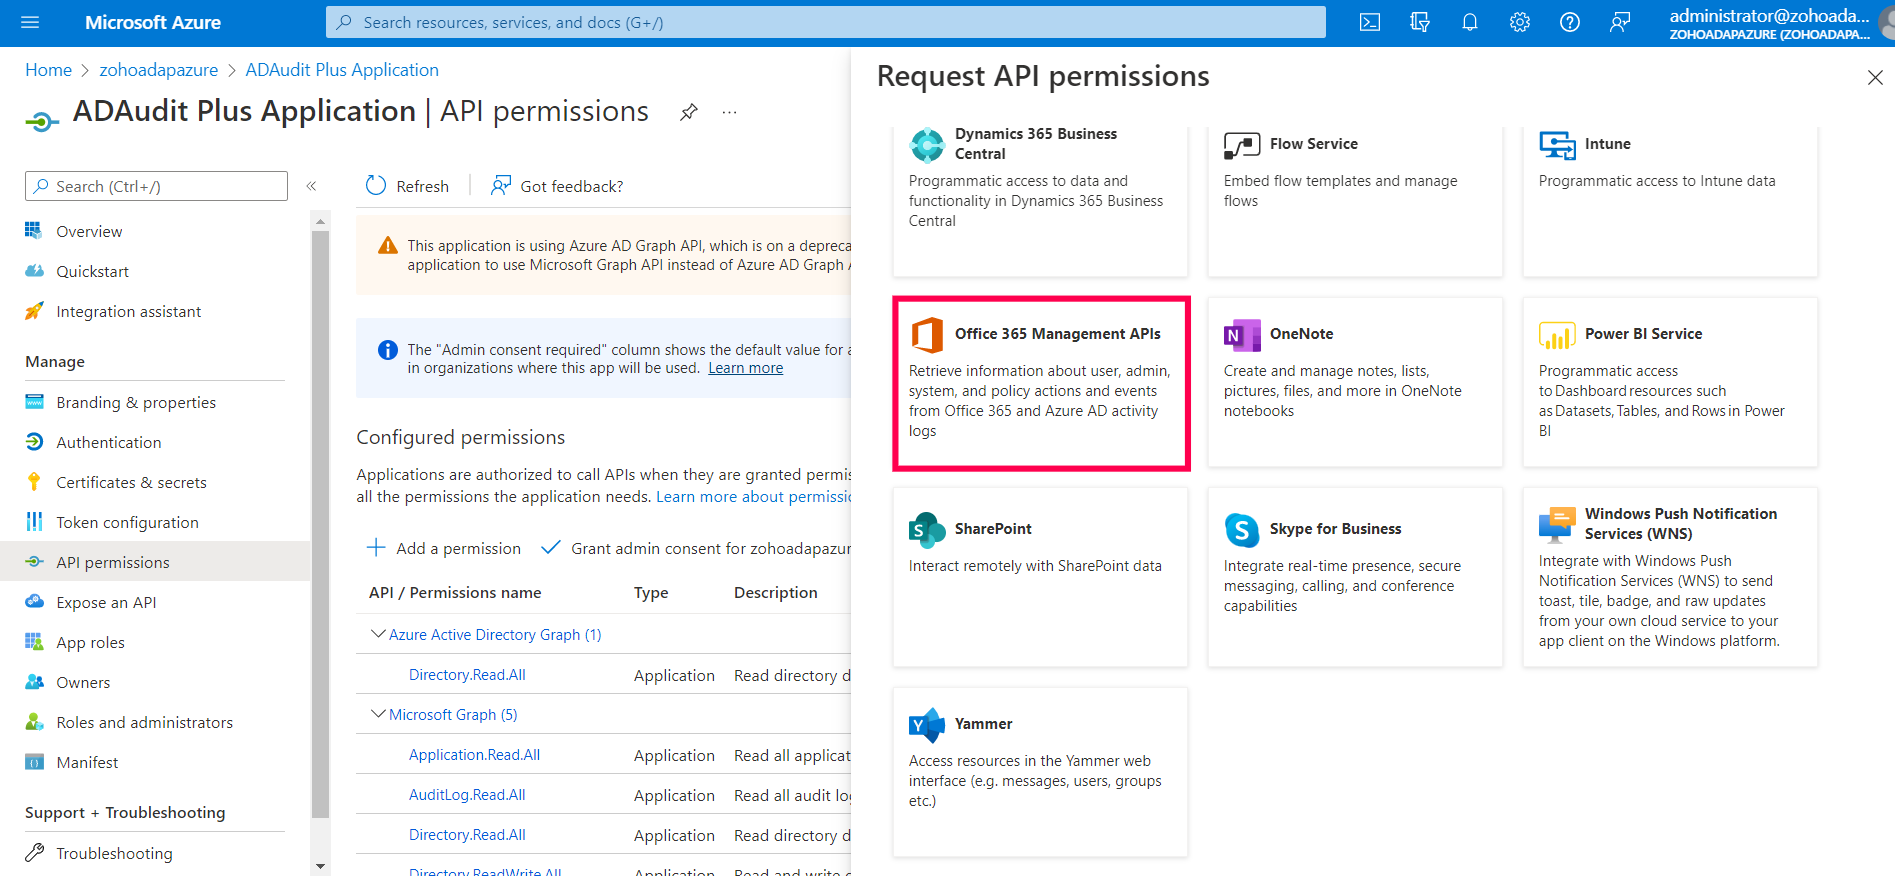Viewport: 1895px width, 876px height.
Task: Open the portal settings gear
Action: point(1519,22)
